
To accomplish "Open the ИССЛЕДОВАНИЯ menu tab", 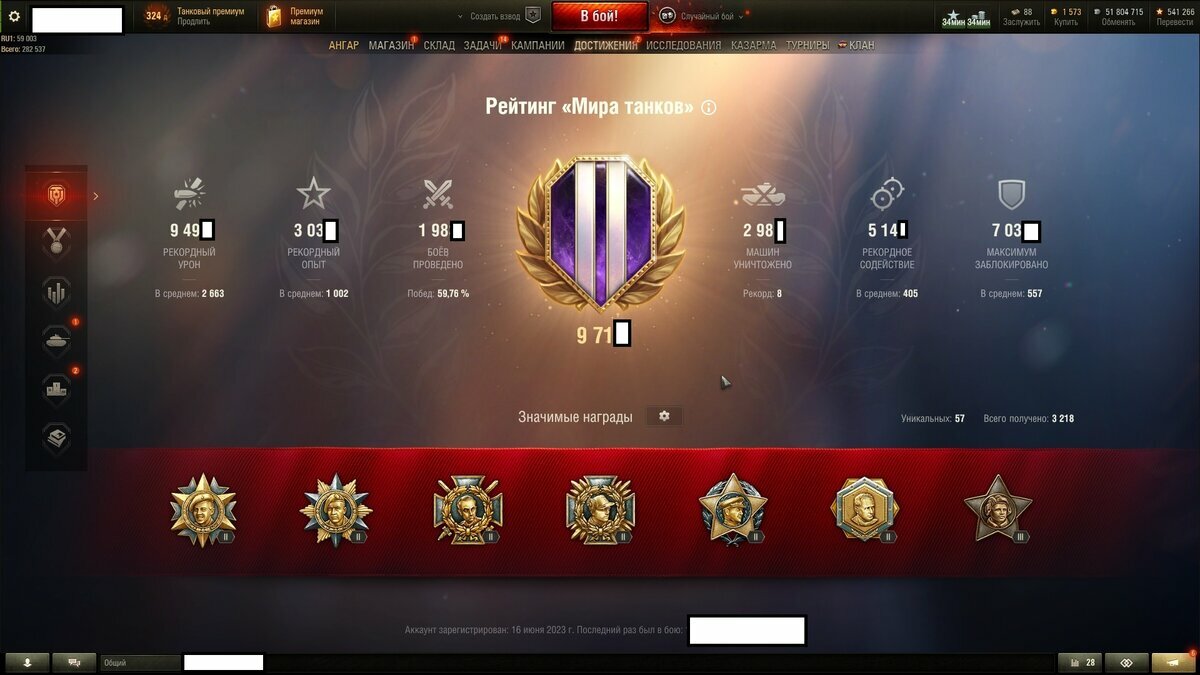I will pos(683,45).
